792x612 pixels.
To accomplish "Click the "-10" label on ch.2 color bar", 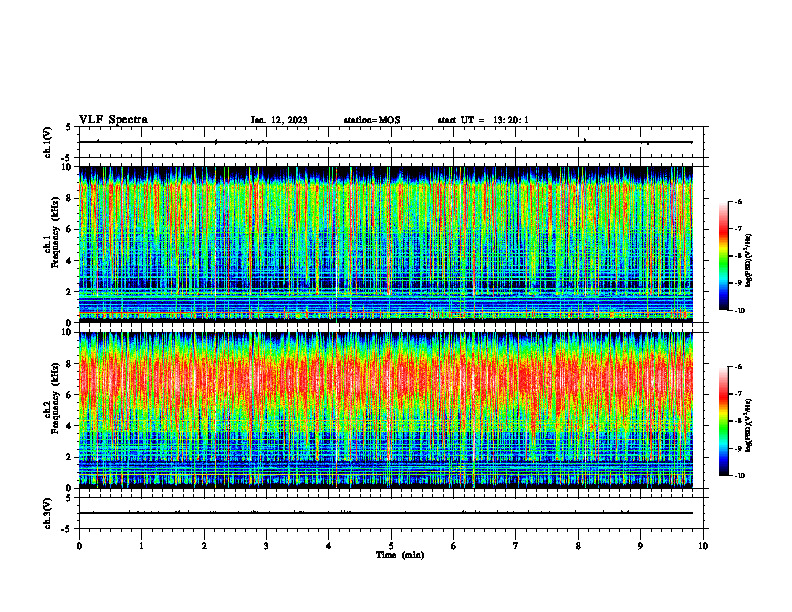I will 740,475.
